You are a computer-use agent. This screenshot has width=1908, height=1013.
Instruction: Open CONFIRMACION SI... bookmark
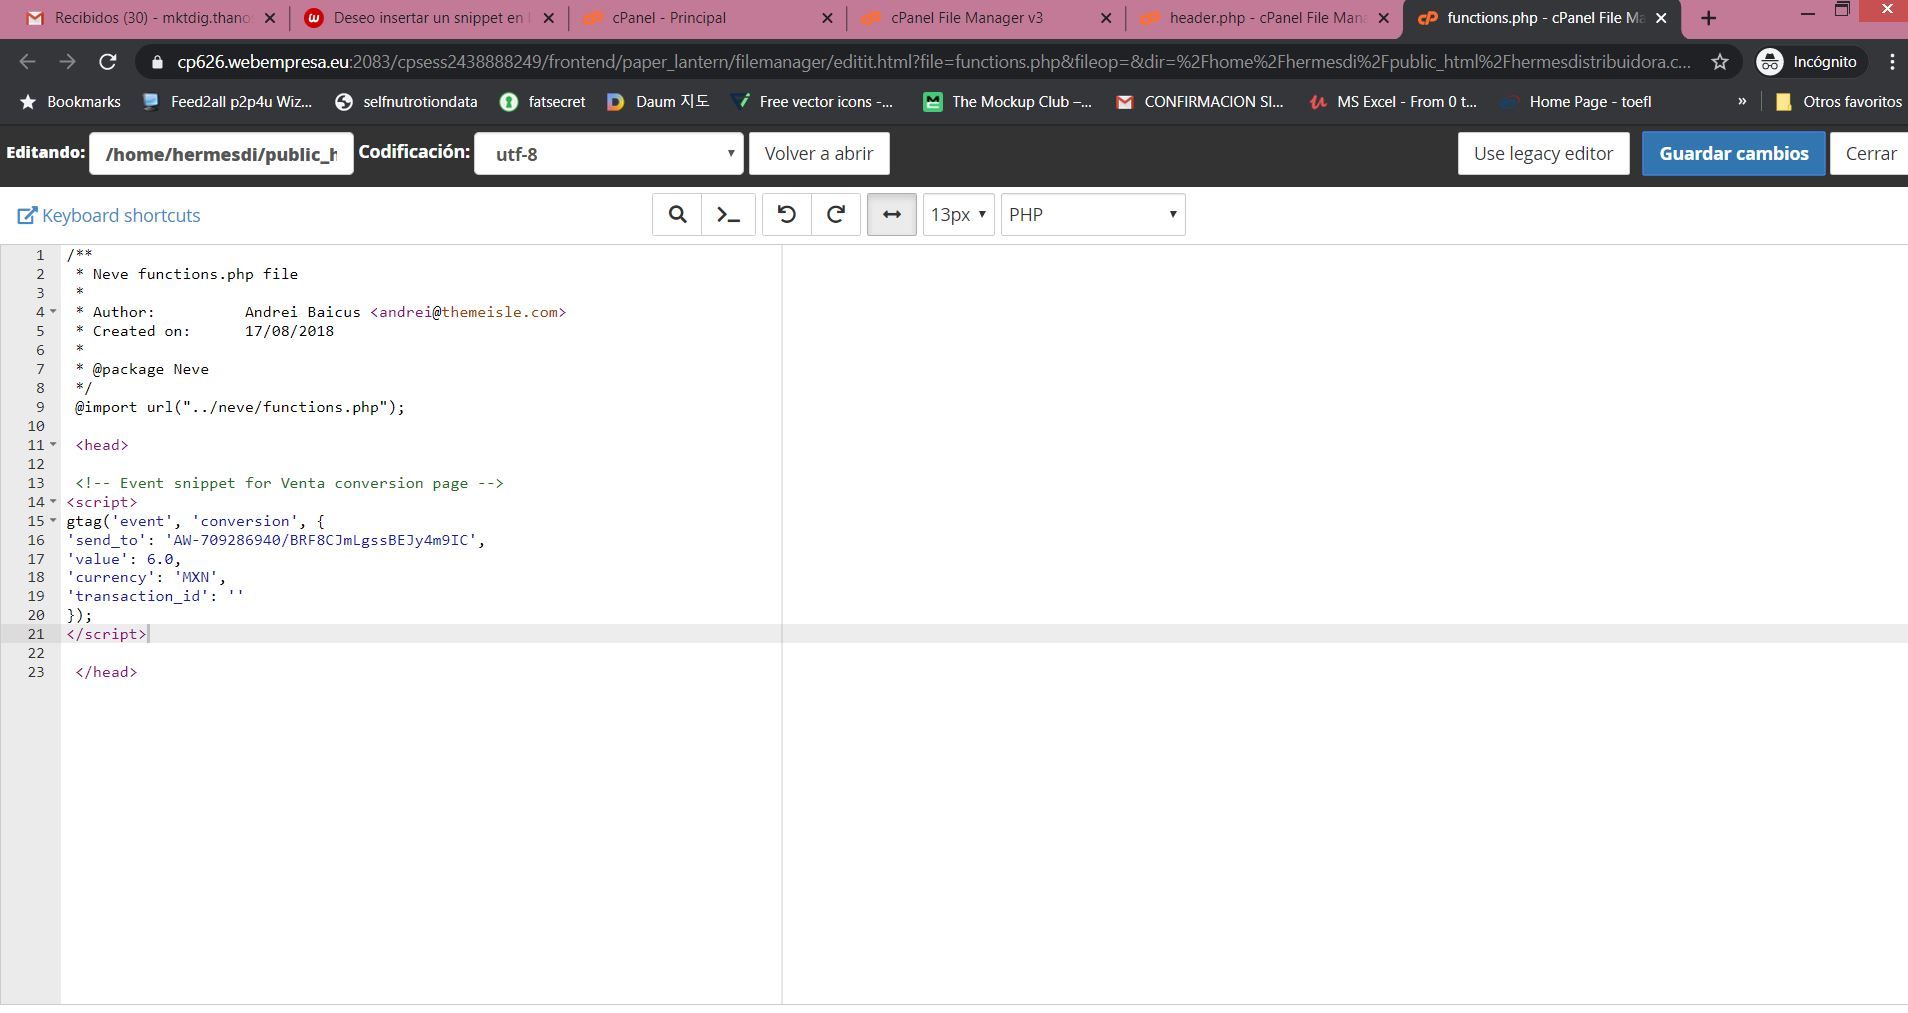pos(1199,102)
